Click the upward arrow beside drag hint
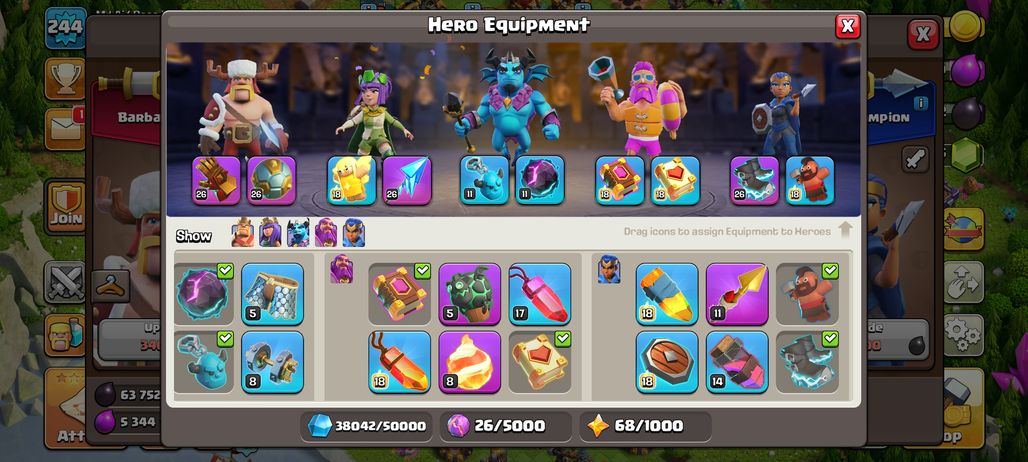The image size is (1028, 462). pos(845,230)
